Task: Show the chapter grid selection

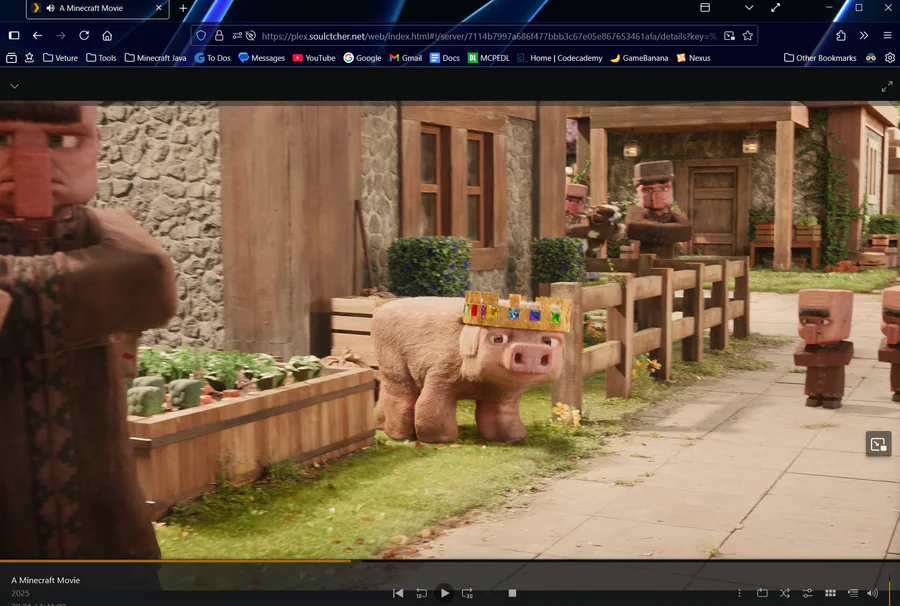Action: point(830,593)
